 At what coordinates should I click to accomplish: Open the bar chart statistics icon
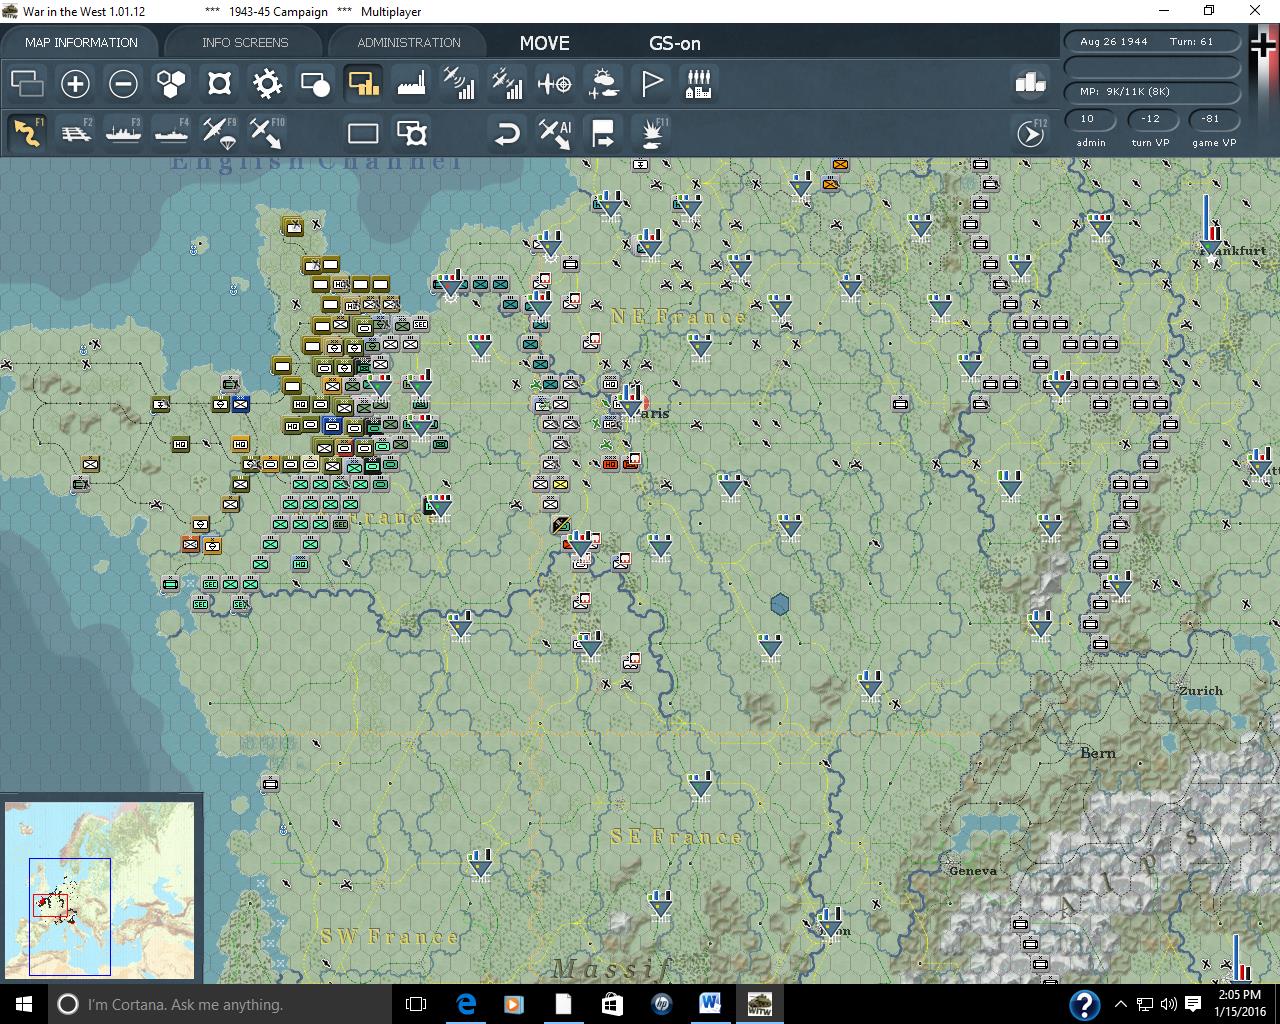click(x=1030, y=83)
